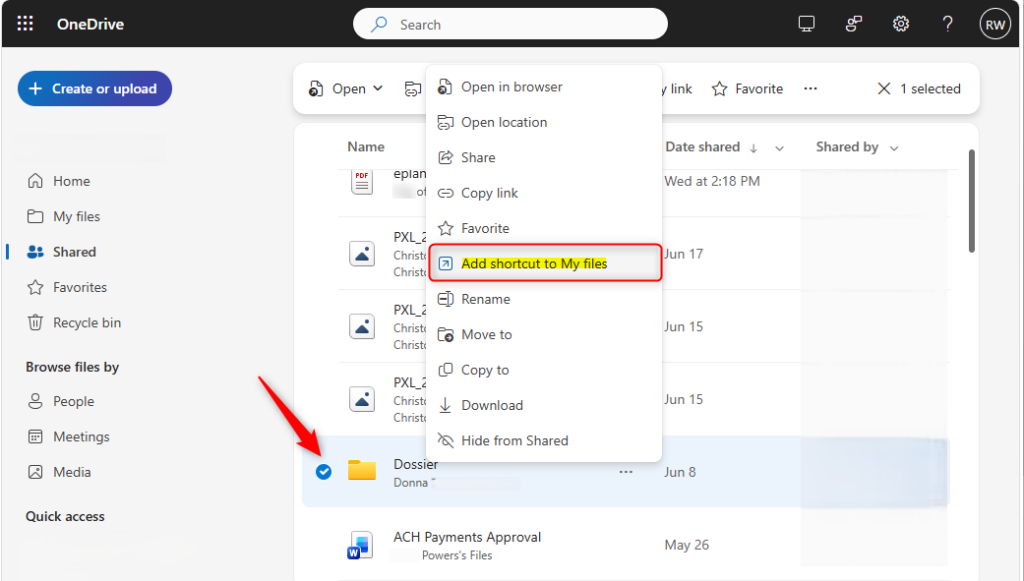The image size is (1024, 581).
Task: Click the Wed at 2:18 PM cell
Action: pyautogui.click(x=712, y=181)
